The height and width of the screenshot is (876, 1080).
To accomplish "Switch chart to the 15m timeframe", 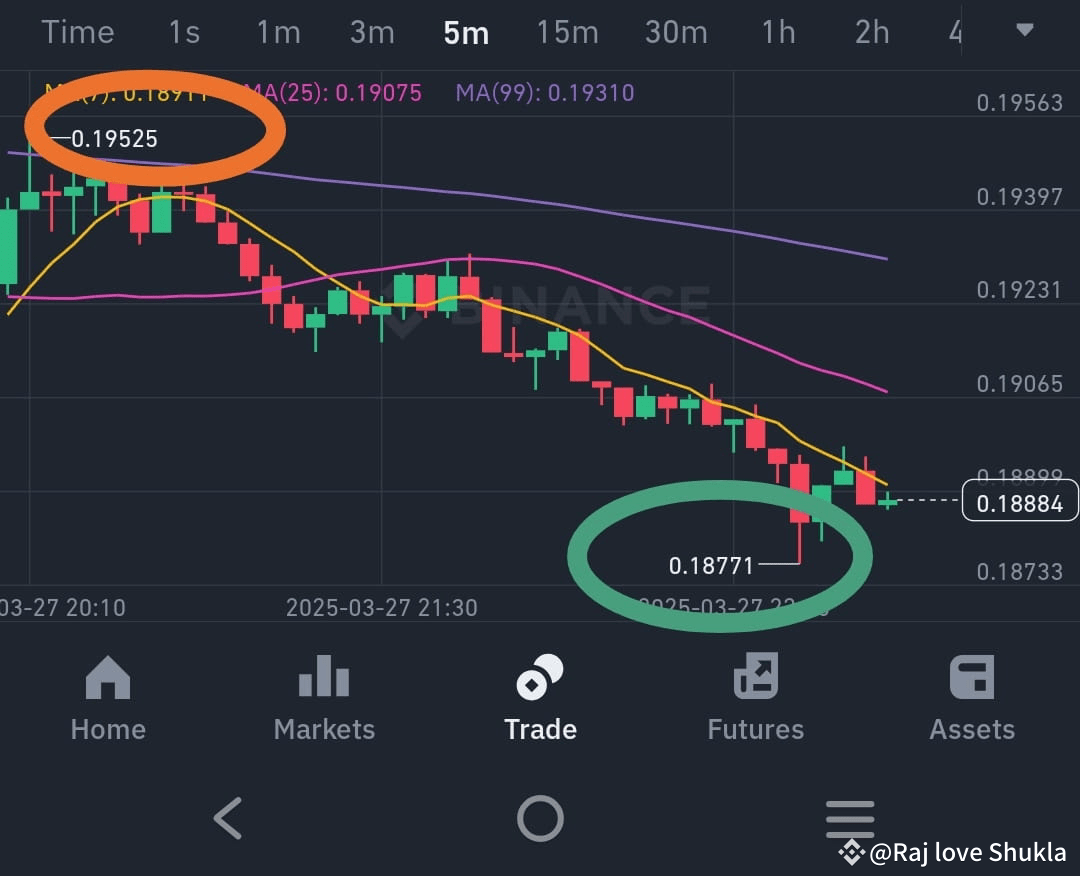I will point(567,33).
